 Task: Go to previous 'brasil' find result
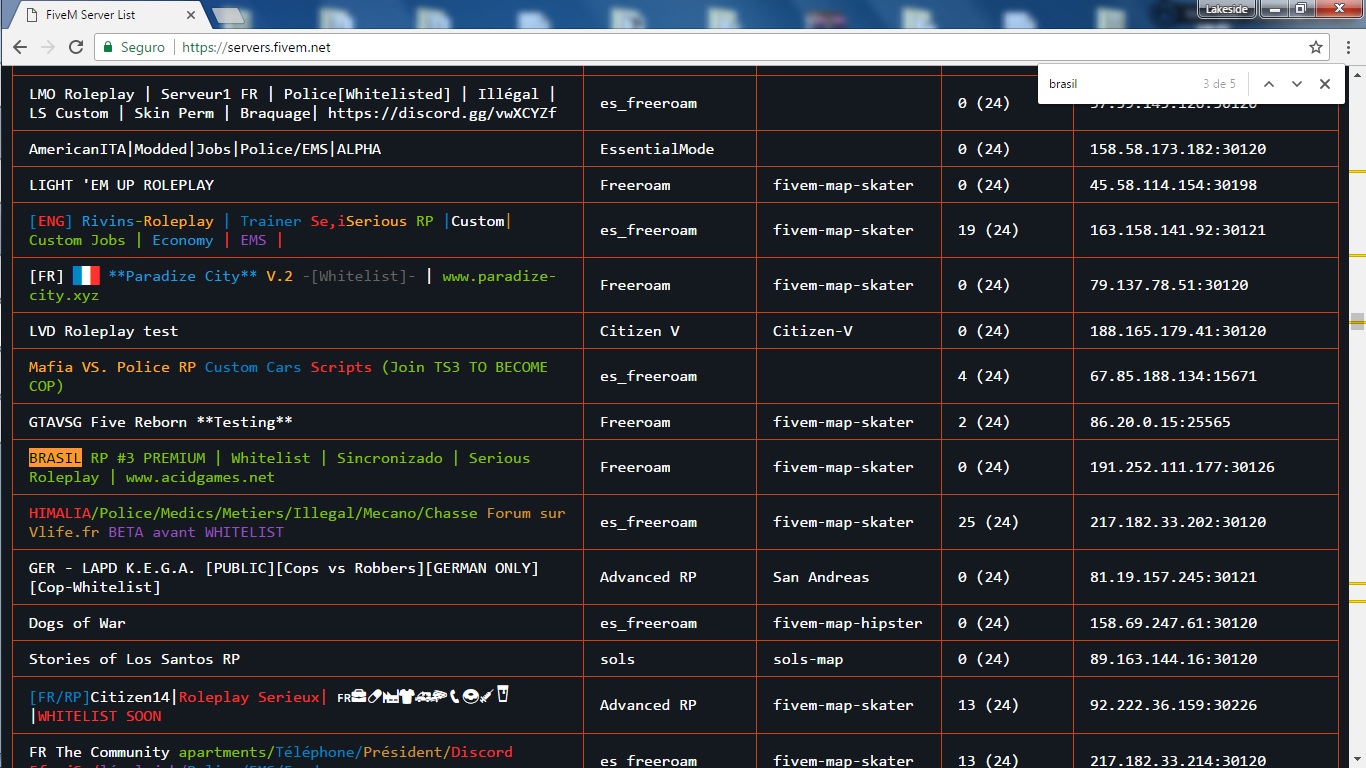coord(1269,84)
